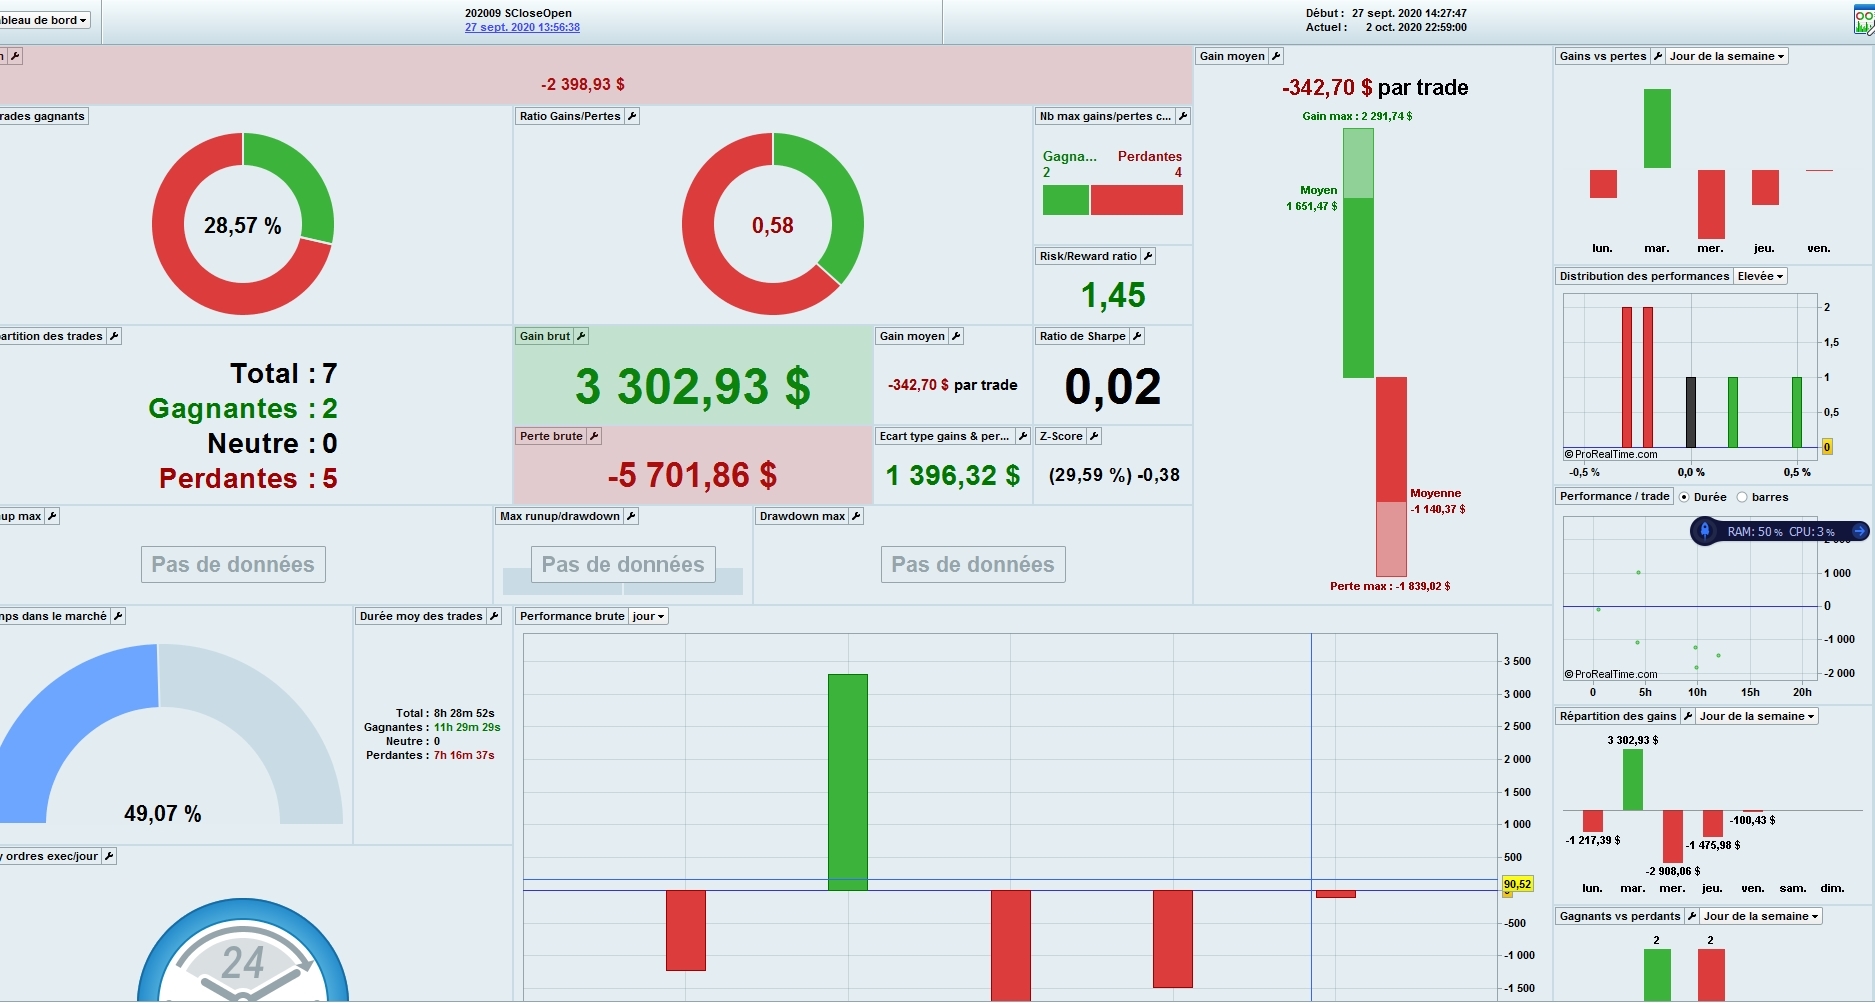The height and width of the screenshot is (1003, 1875).
Task: Click the 'Perte max : -1 839,02 $' label
Action: pos(1390,586)
